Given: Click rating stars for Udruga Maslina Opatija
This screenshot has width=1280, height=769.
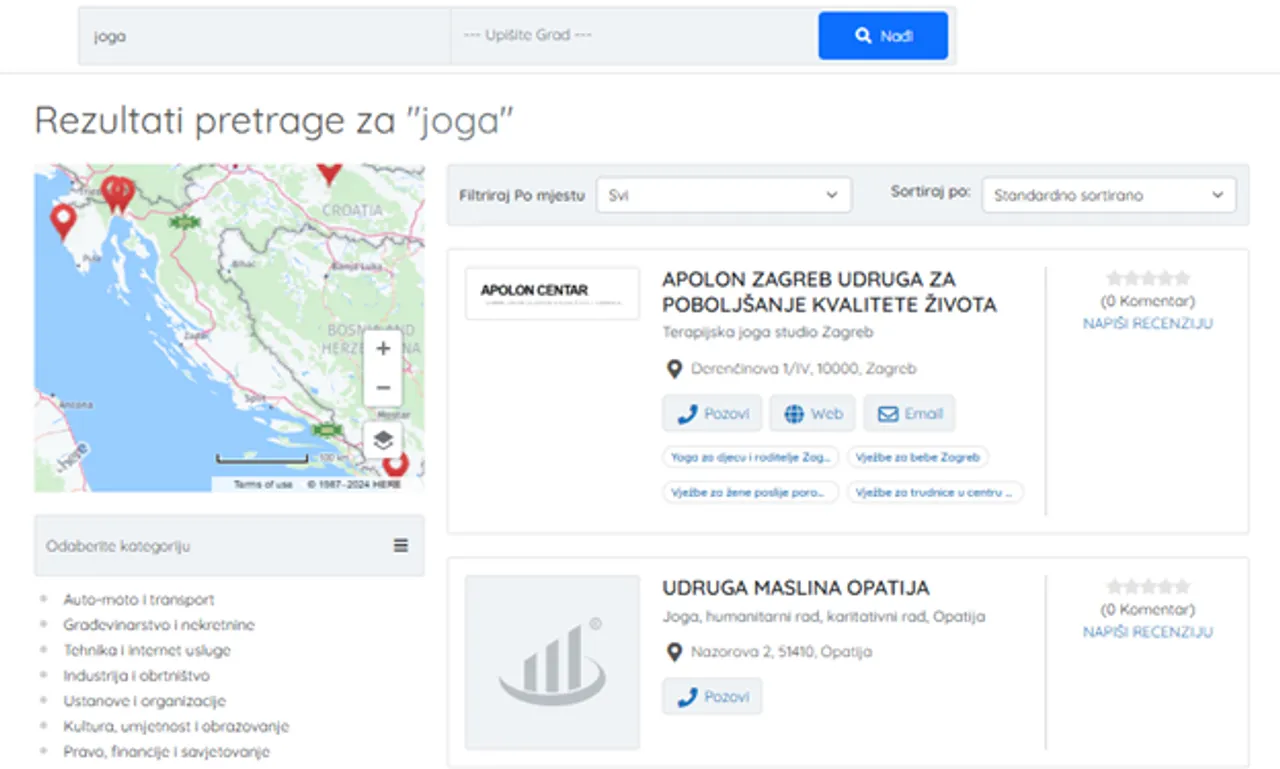Looking at the screenshot, I should pyautogui.click(x=1148, y=586).
